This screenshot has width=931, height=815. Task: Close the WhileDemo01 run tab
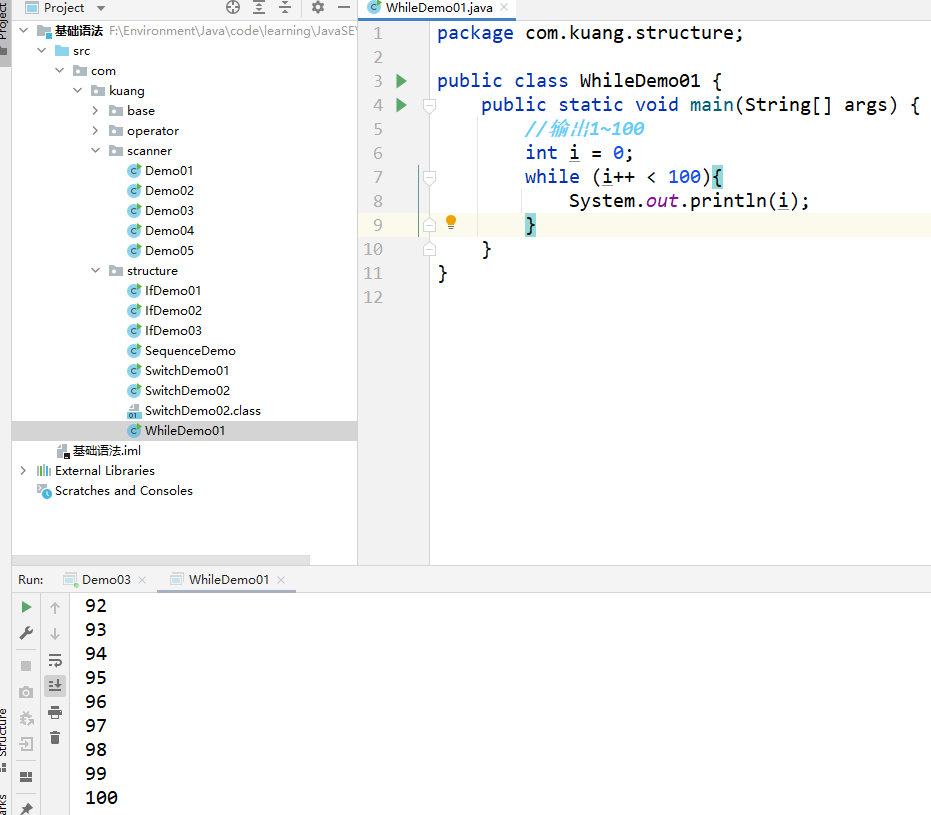[x=281, y=580]
